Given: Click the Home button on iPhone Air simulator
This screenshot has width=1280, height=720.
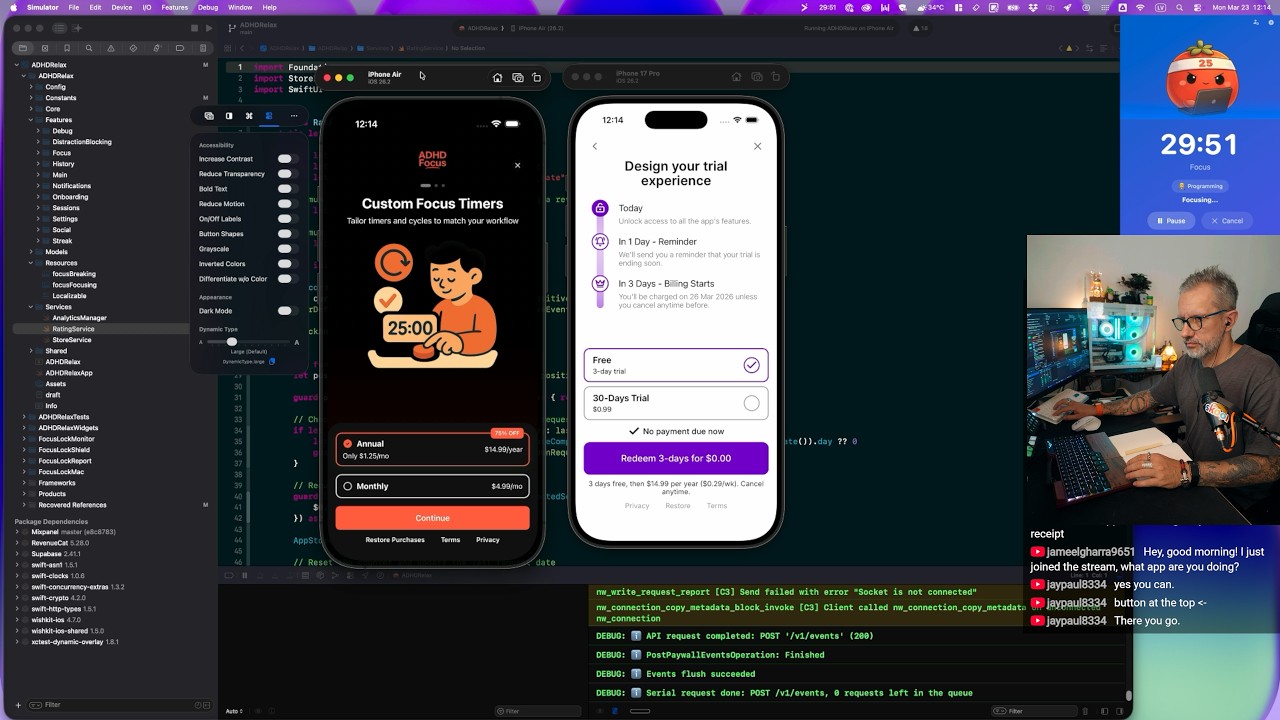Looking at the screenshot, I should tap(497, 78).
